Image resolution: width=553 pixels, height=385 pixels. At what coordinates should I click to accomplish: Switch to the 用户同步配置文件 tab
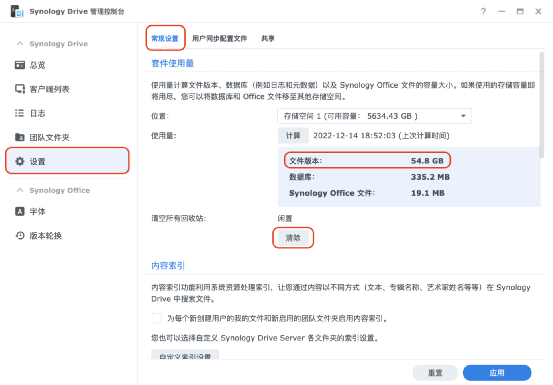[x=219, y=38]
